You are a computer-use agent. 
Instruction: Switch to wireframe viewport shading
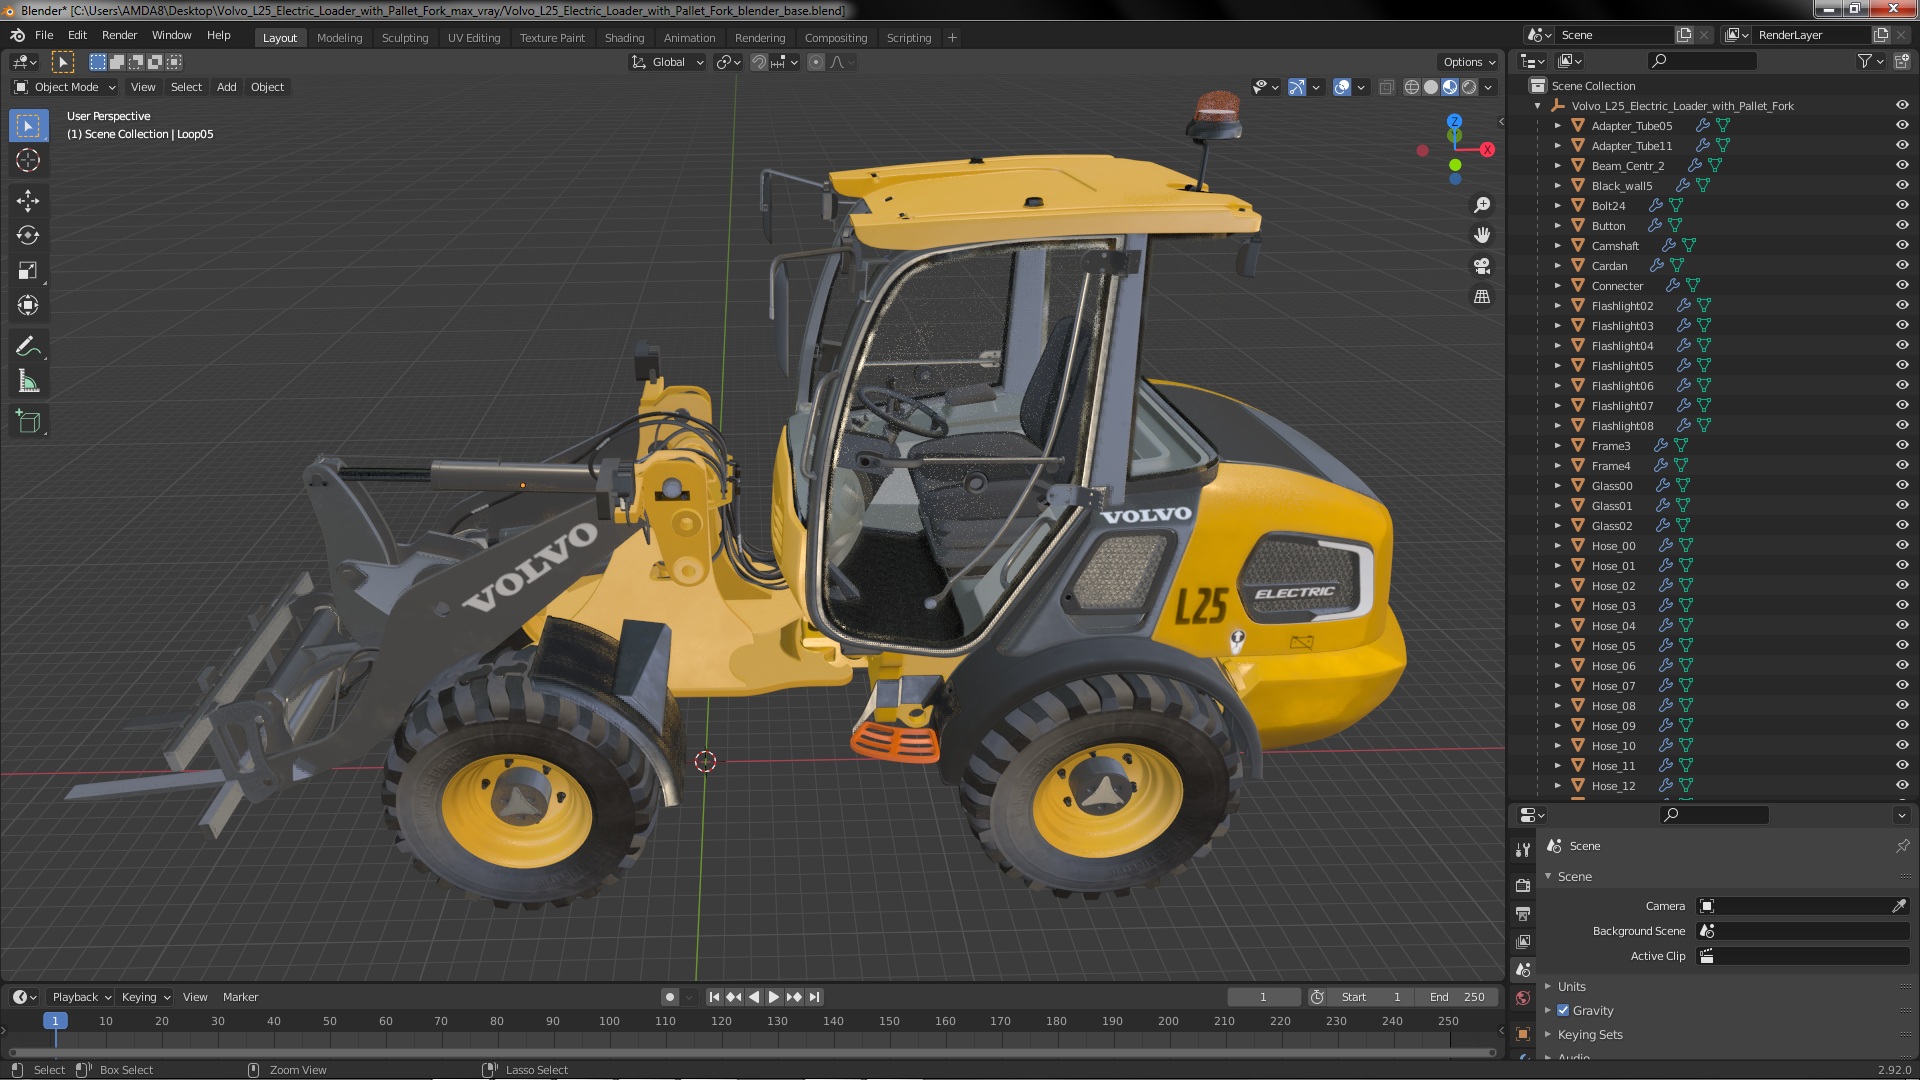point(1412,88)
